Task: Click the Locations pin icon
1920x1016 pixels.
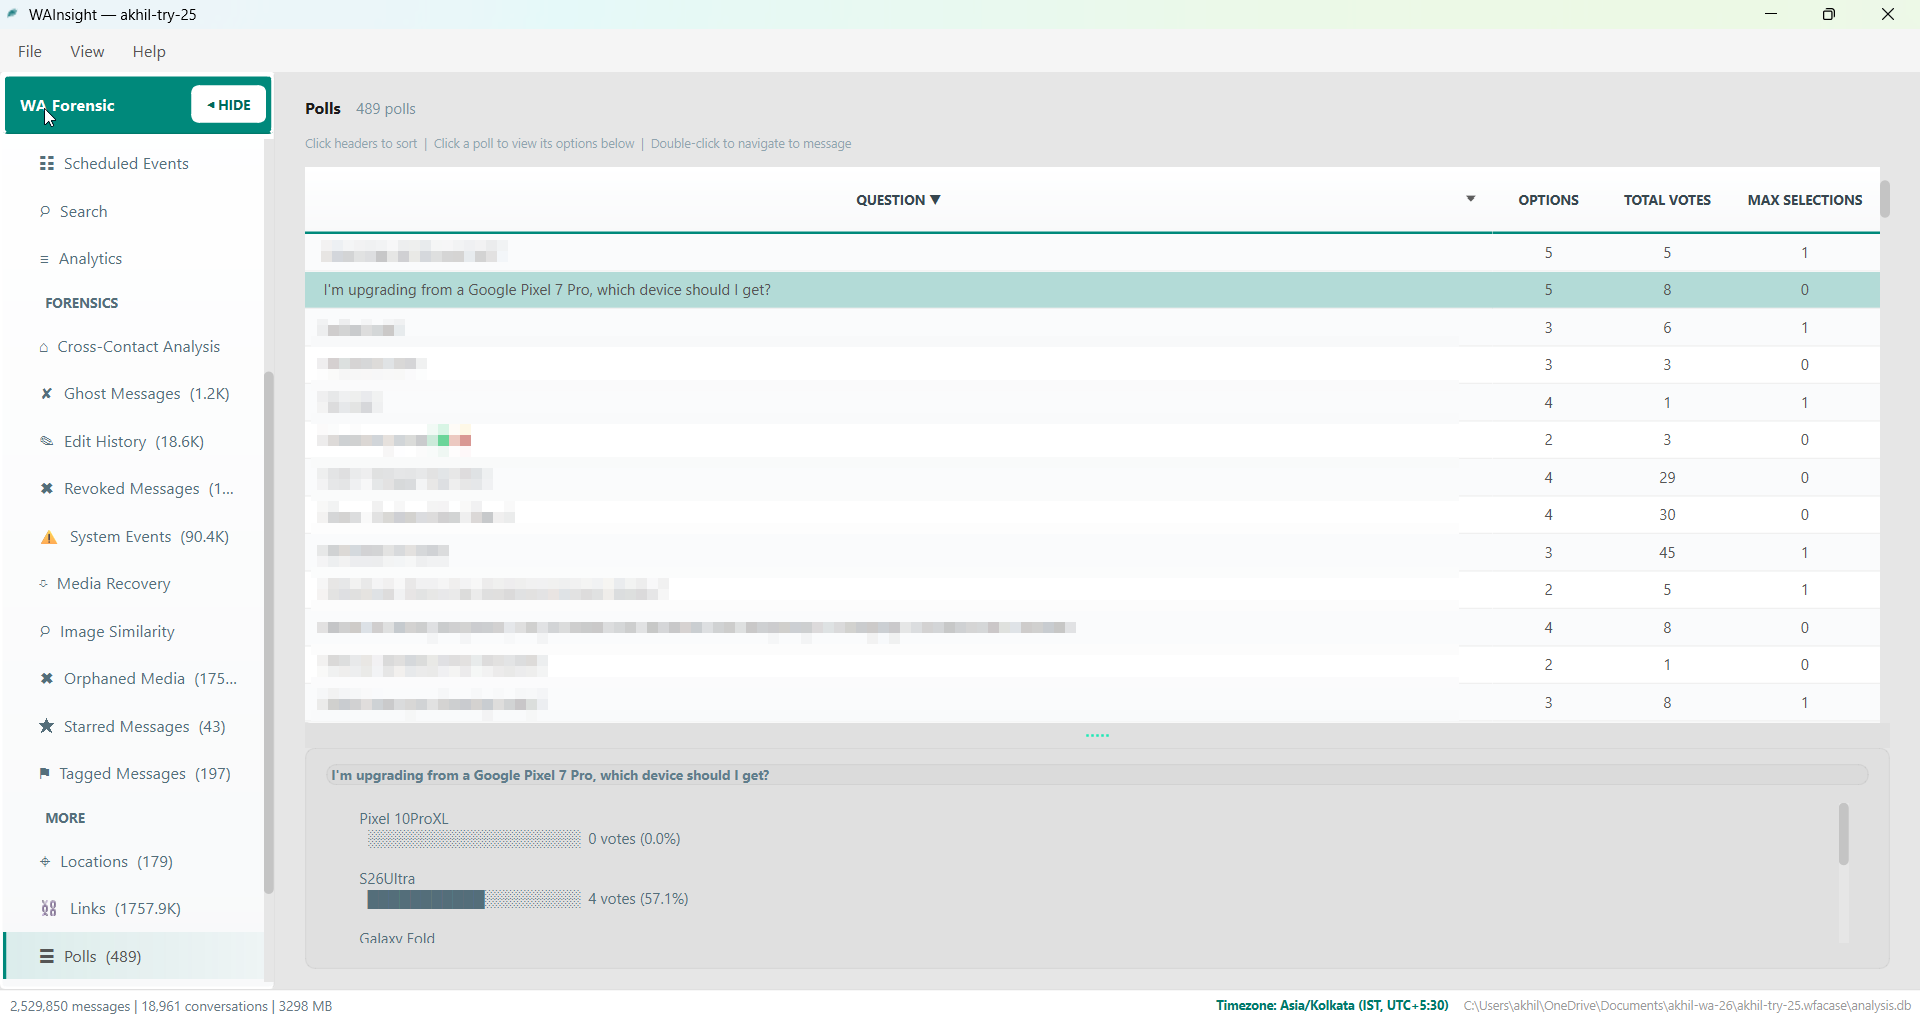Action: (x=45, y=862)
